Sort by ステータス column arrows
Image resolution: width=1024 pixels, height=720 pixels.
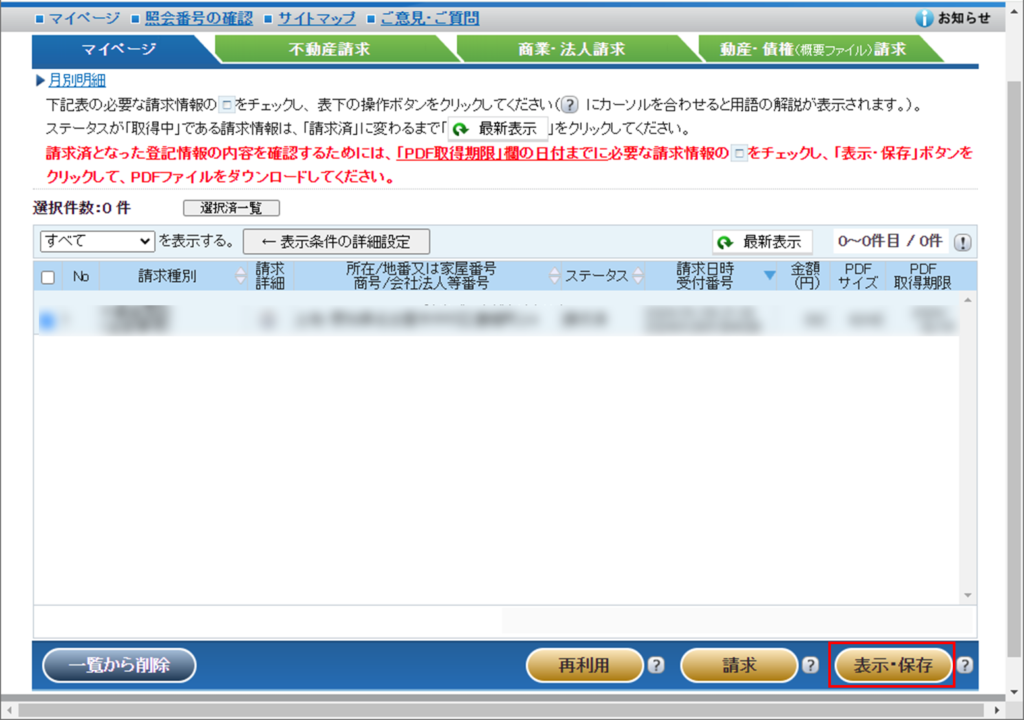(x=636, y=277)
